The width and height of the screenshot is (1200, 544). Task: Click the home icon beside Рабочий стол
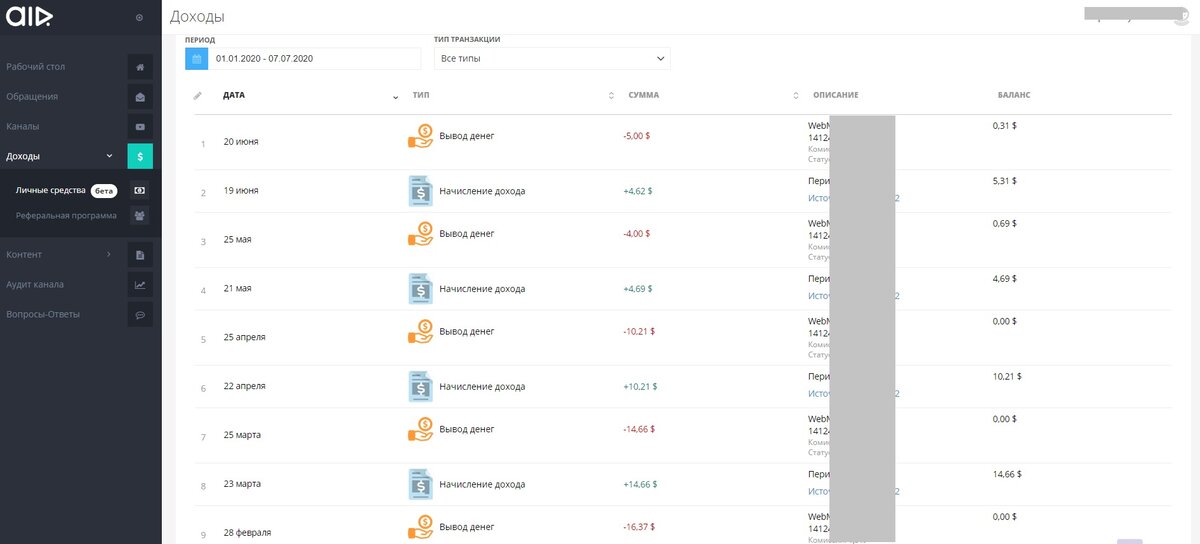140,67
